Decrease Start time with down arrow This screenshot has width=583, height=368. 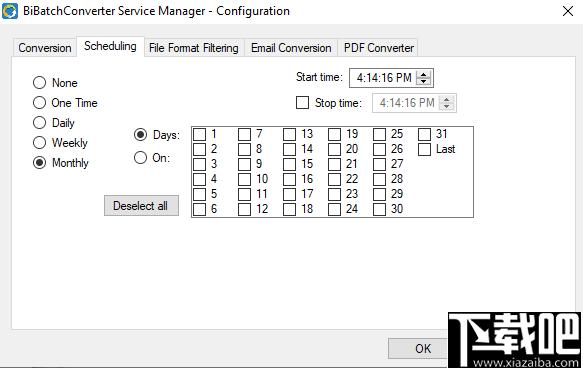423,81
